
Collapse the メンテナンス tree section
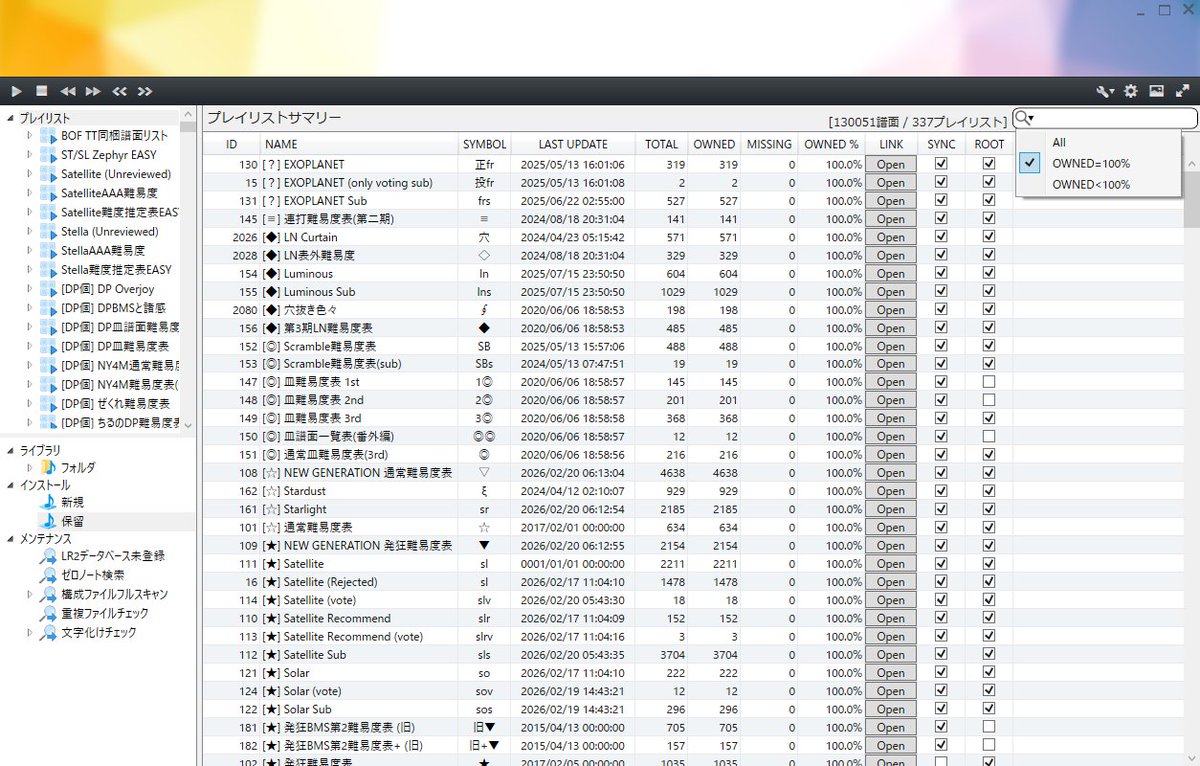tap(11, 540)
